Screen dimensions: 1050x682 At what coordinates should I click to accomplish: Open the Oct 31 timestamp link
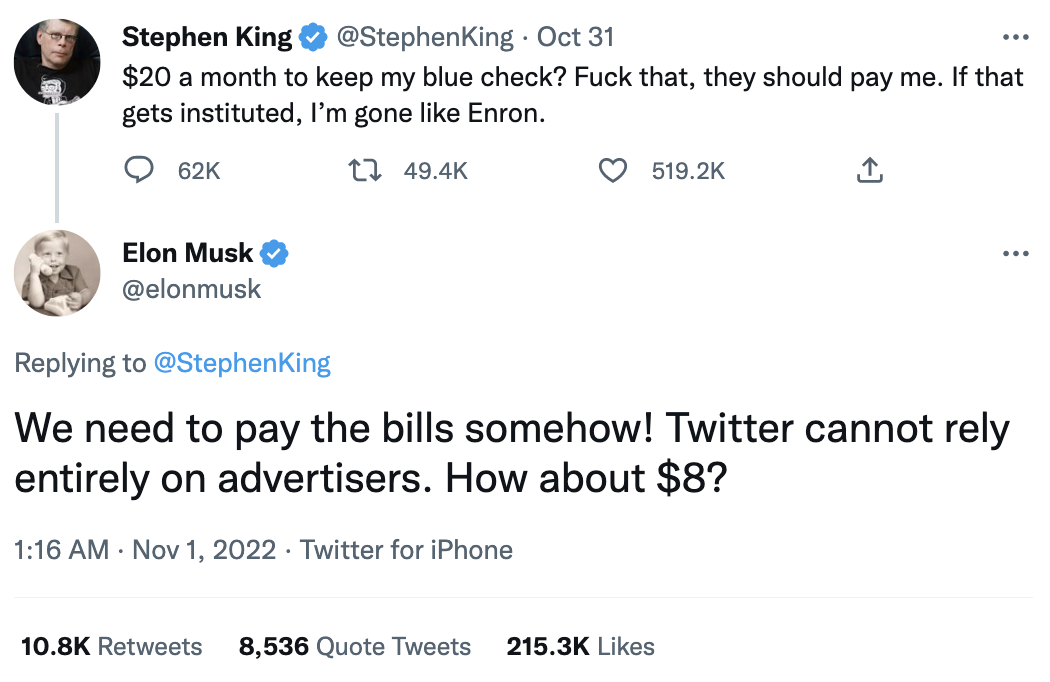(x=575, y=38)
